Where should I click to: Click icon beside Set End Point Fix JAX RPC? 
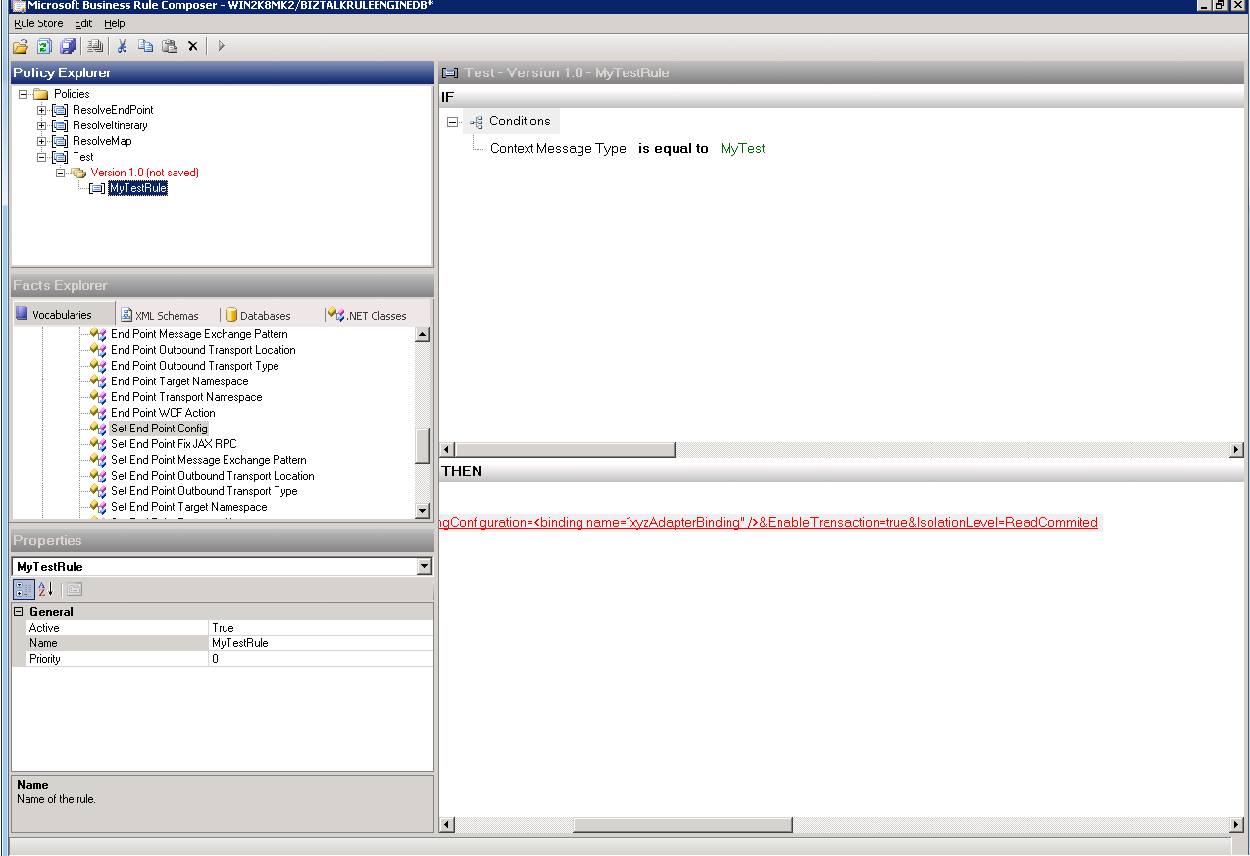point(98,444)
